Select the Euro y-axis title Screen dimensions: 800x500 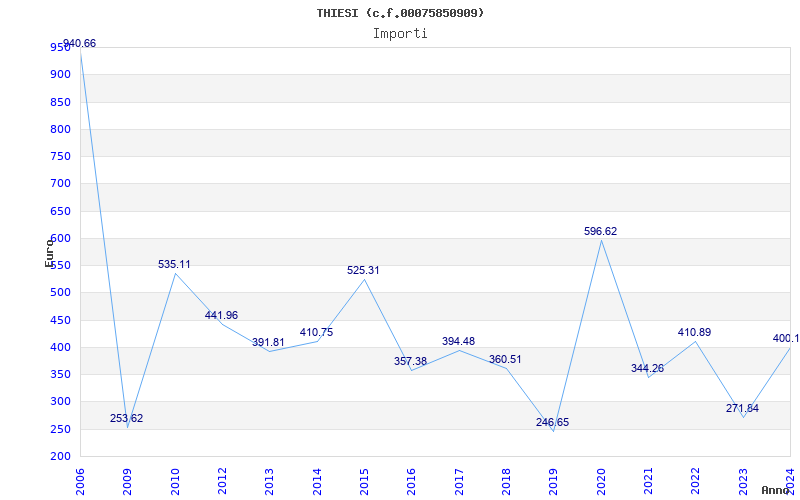[x=49, y=253]
